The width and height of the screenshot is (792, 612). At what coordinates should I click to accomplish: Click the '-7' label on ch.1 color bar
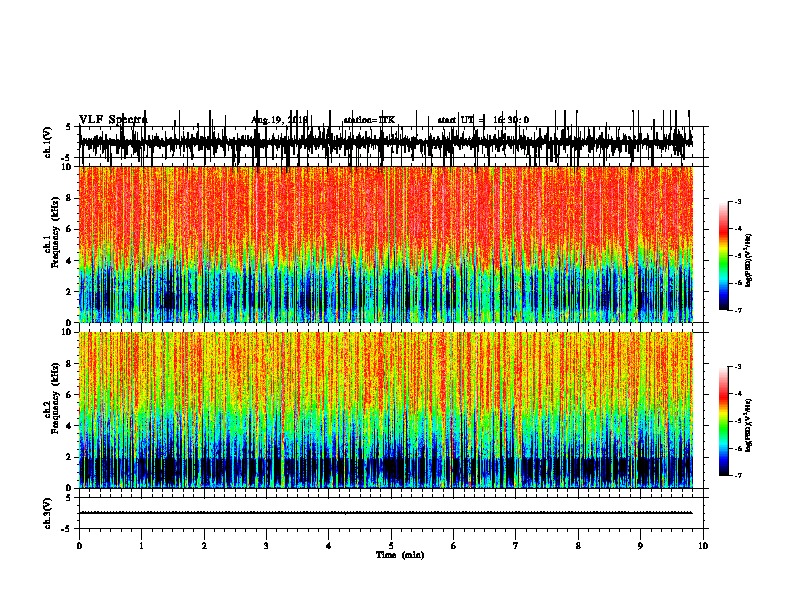[x=737, y=310]
